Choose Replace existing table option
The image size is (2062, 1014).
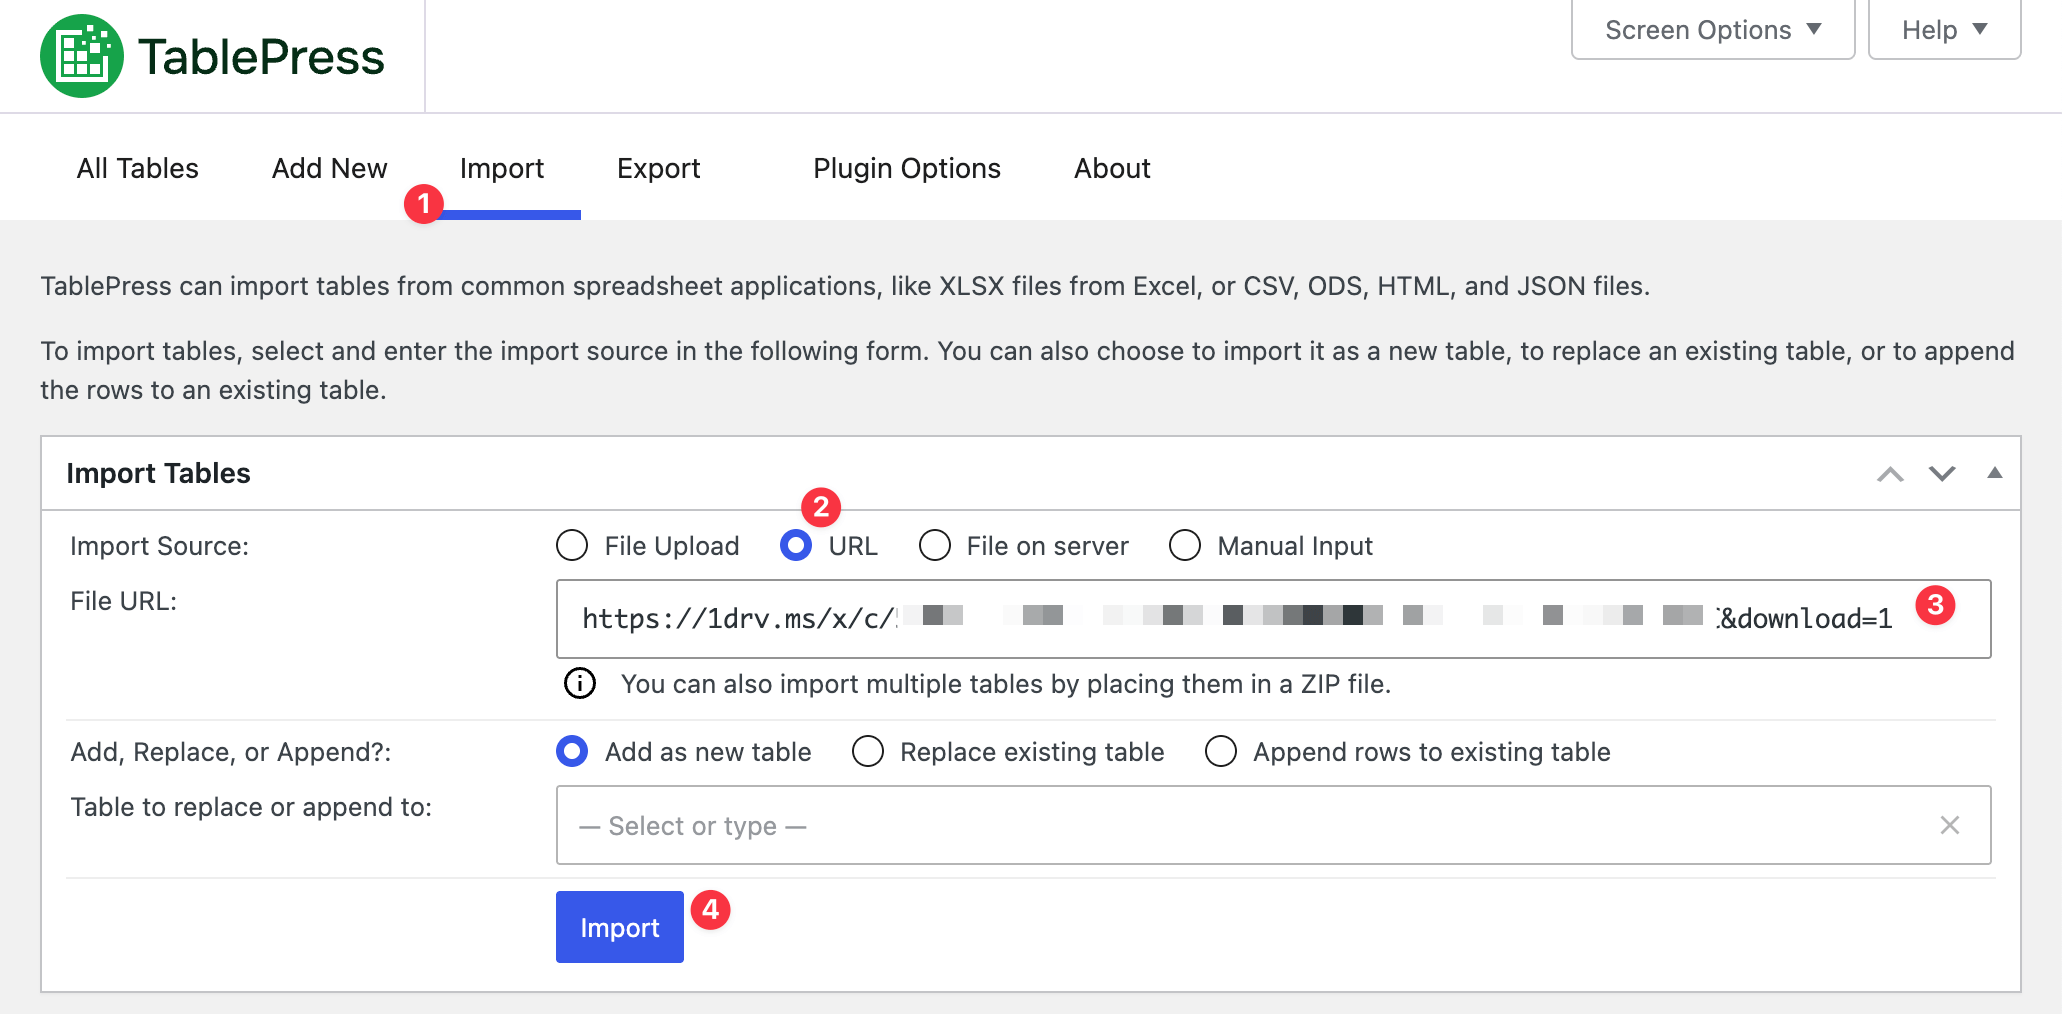pyautogui.click(x=868, y=751)
